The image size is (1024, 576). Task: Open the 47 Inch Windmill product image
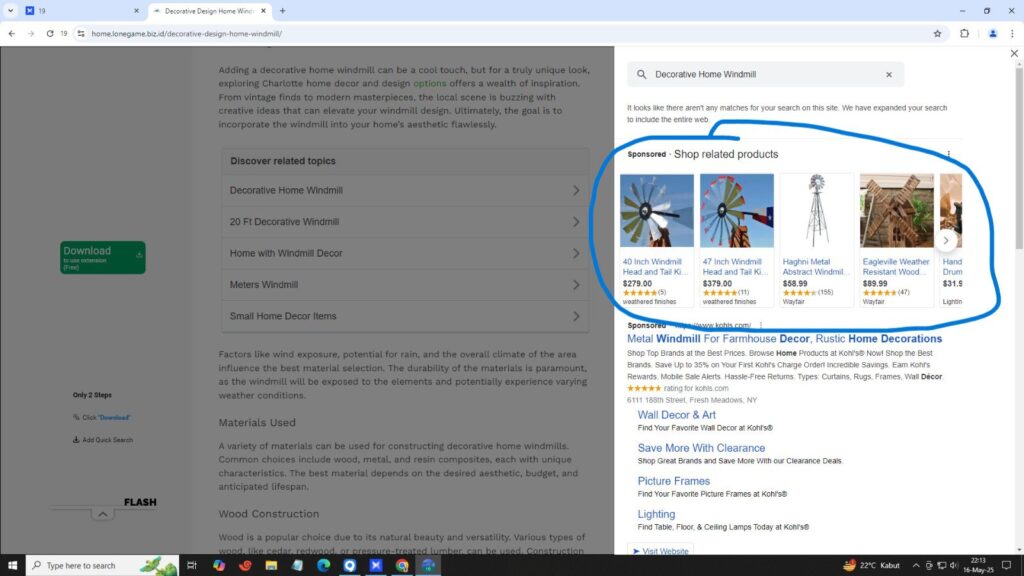pyautogui.click(x=737, y=210)
